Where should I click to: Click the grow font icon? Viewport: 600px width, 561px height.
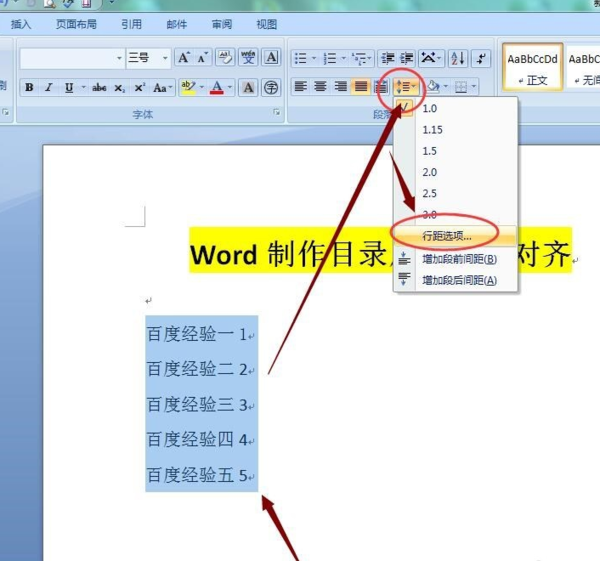(184, 58)
